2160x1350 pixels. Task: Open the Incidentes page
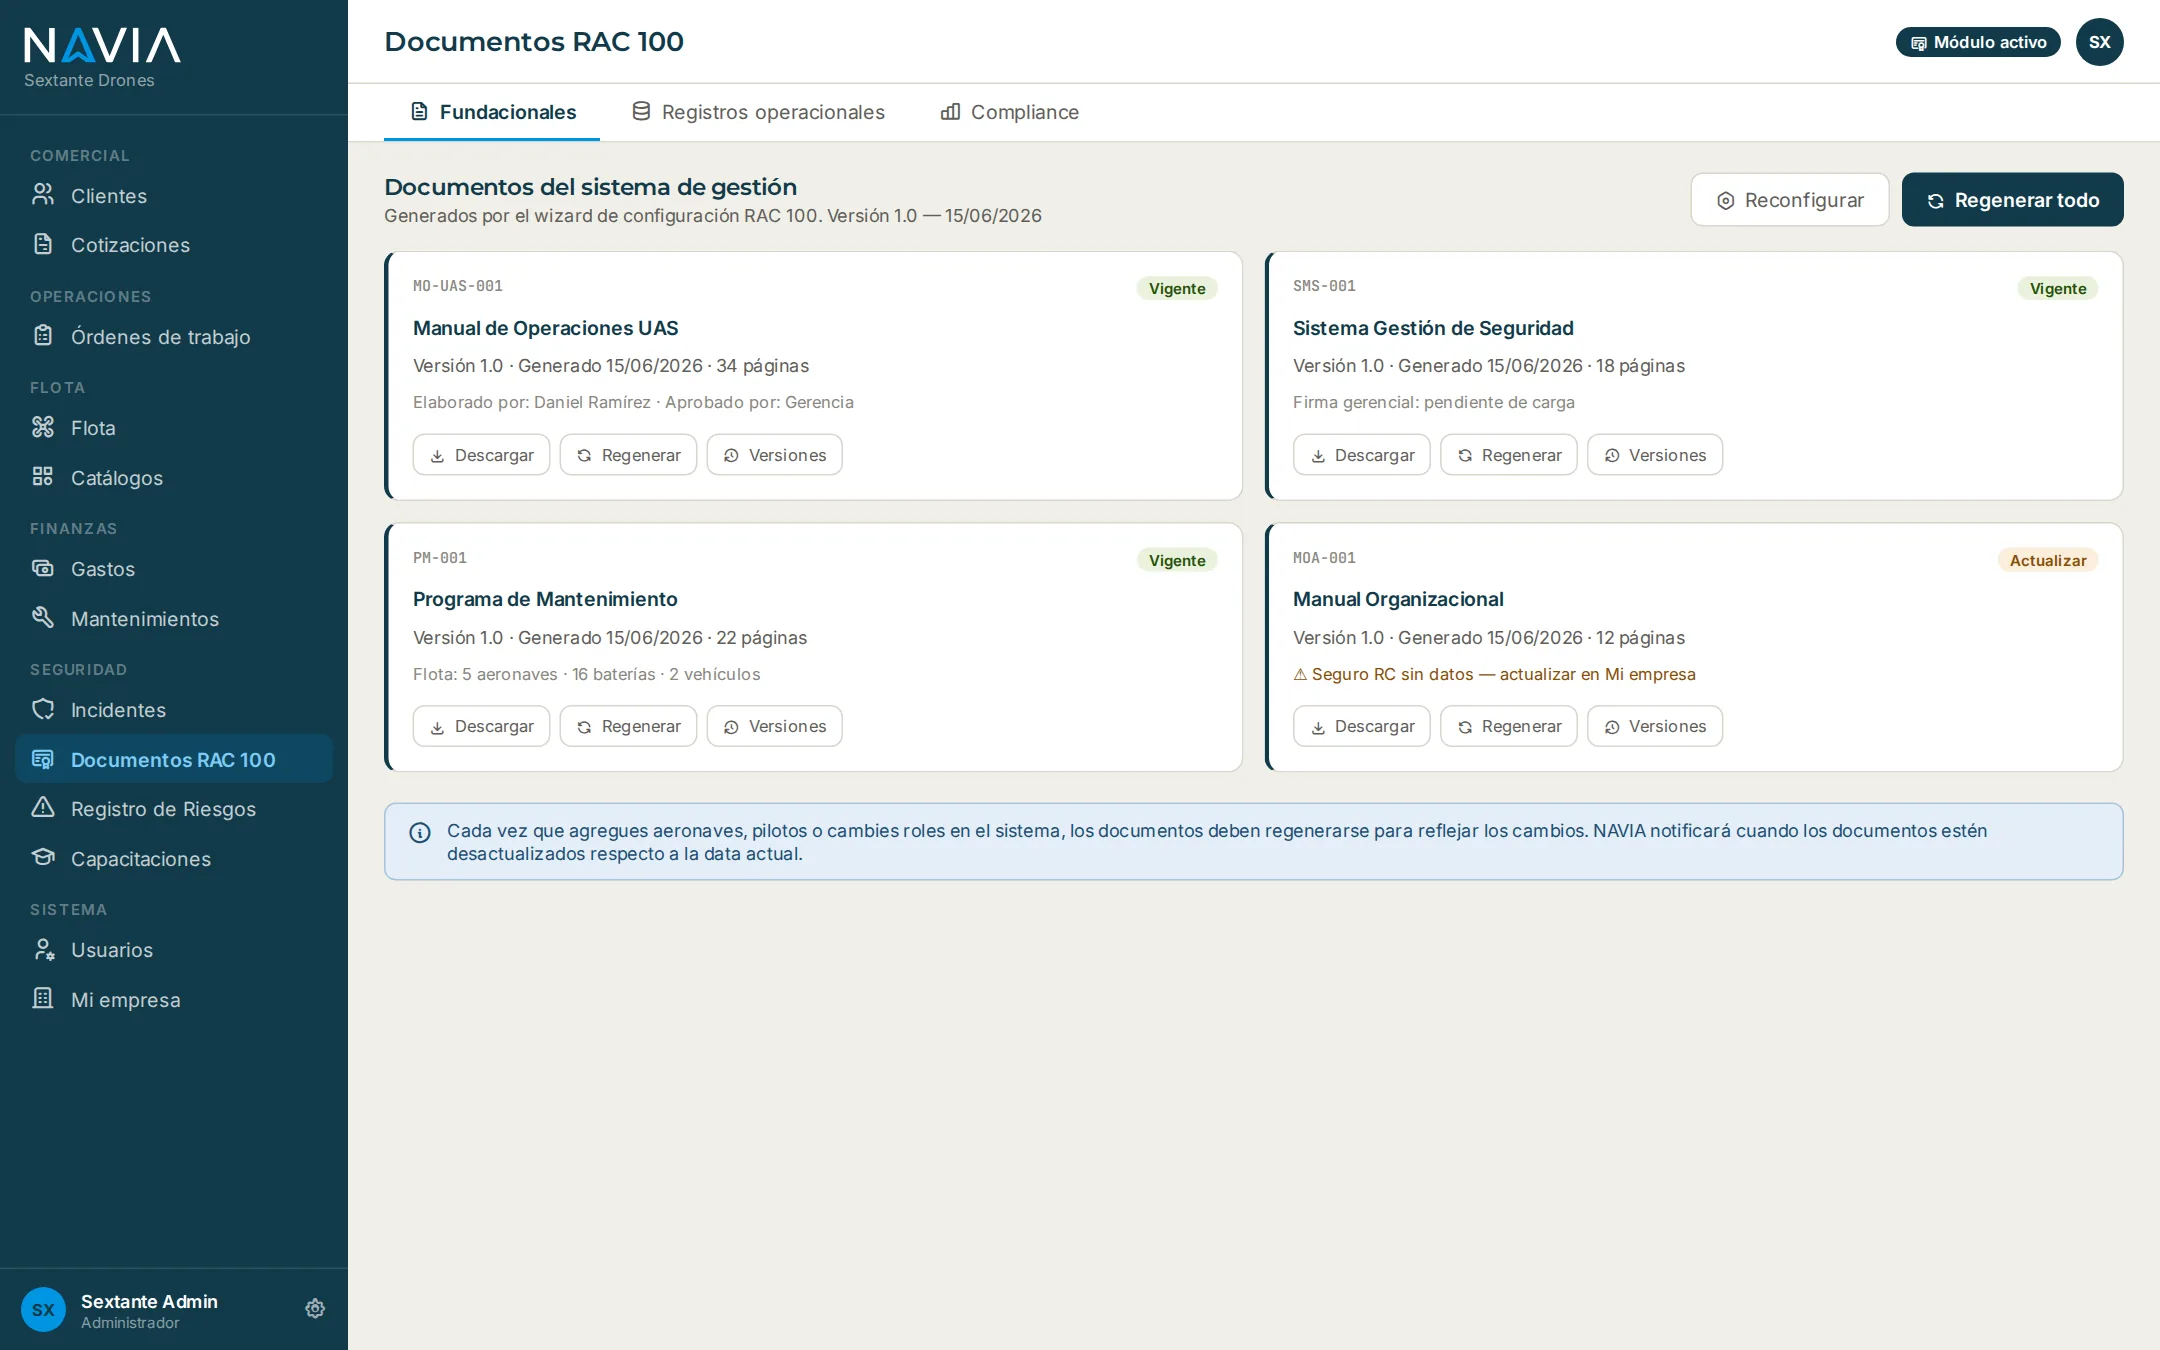point(174,710)
